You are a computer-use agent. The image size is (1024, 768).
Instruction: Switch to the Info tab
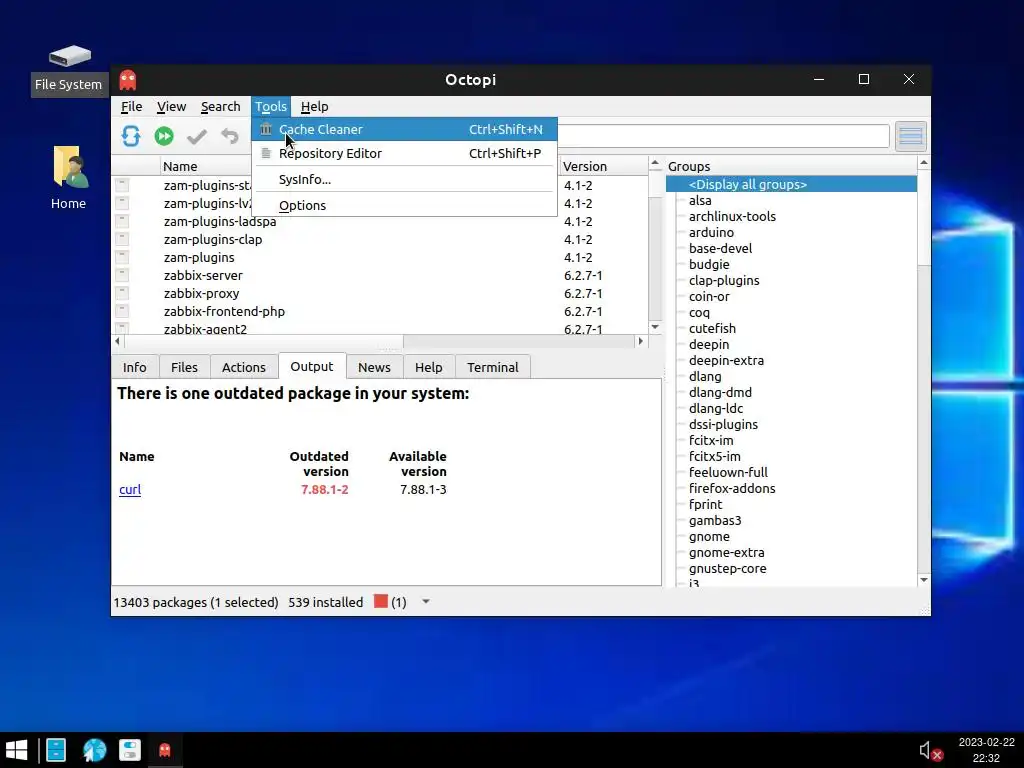(x=135, y=367)
